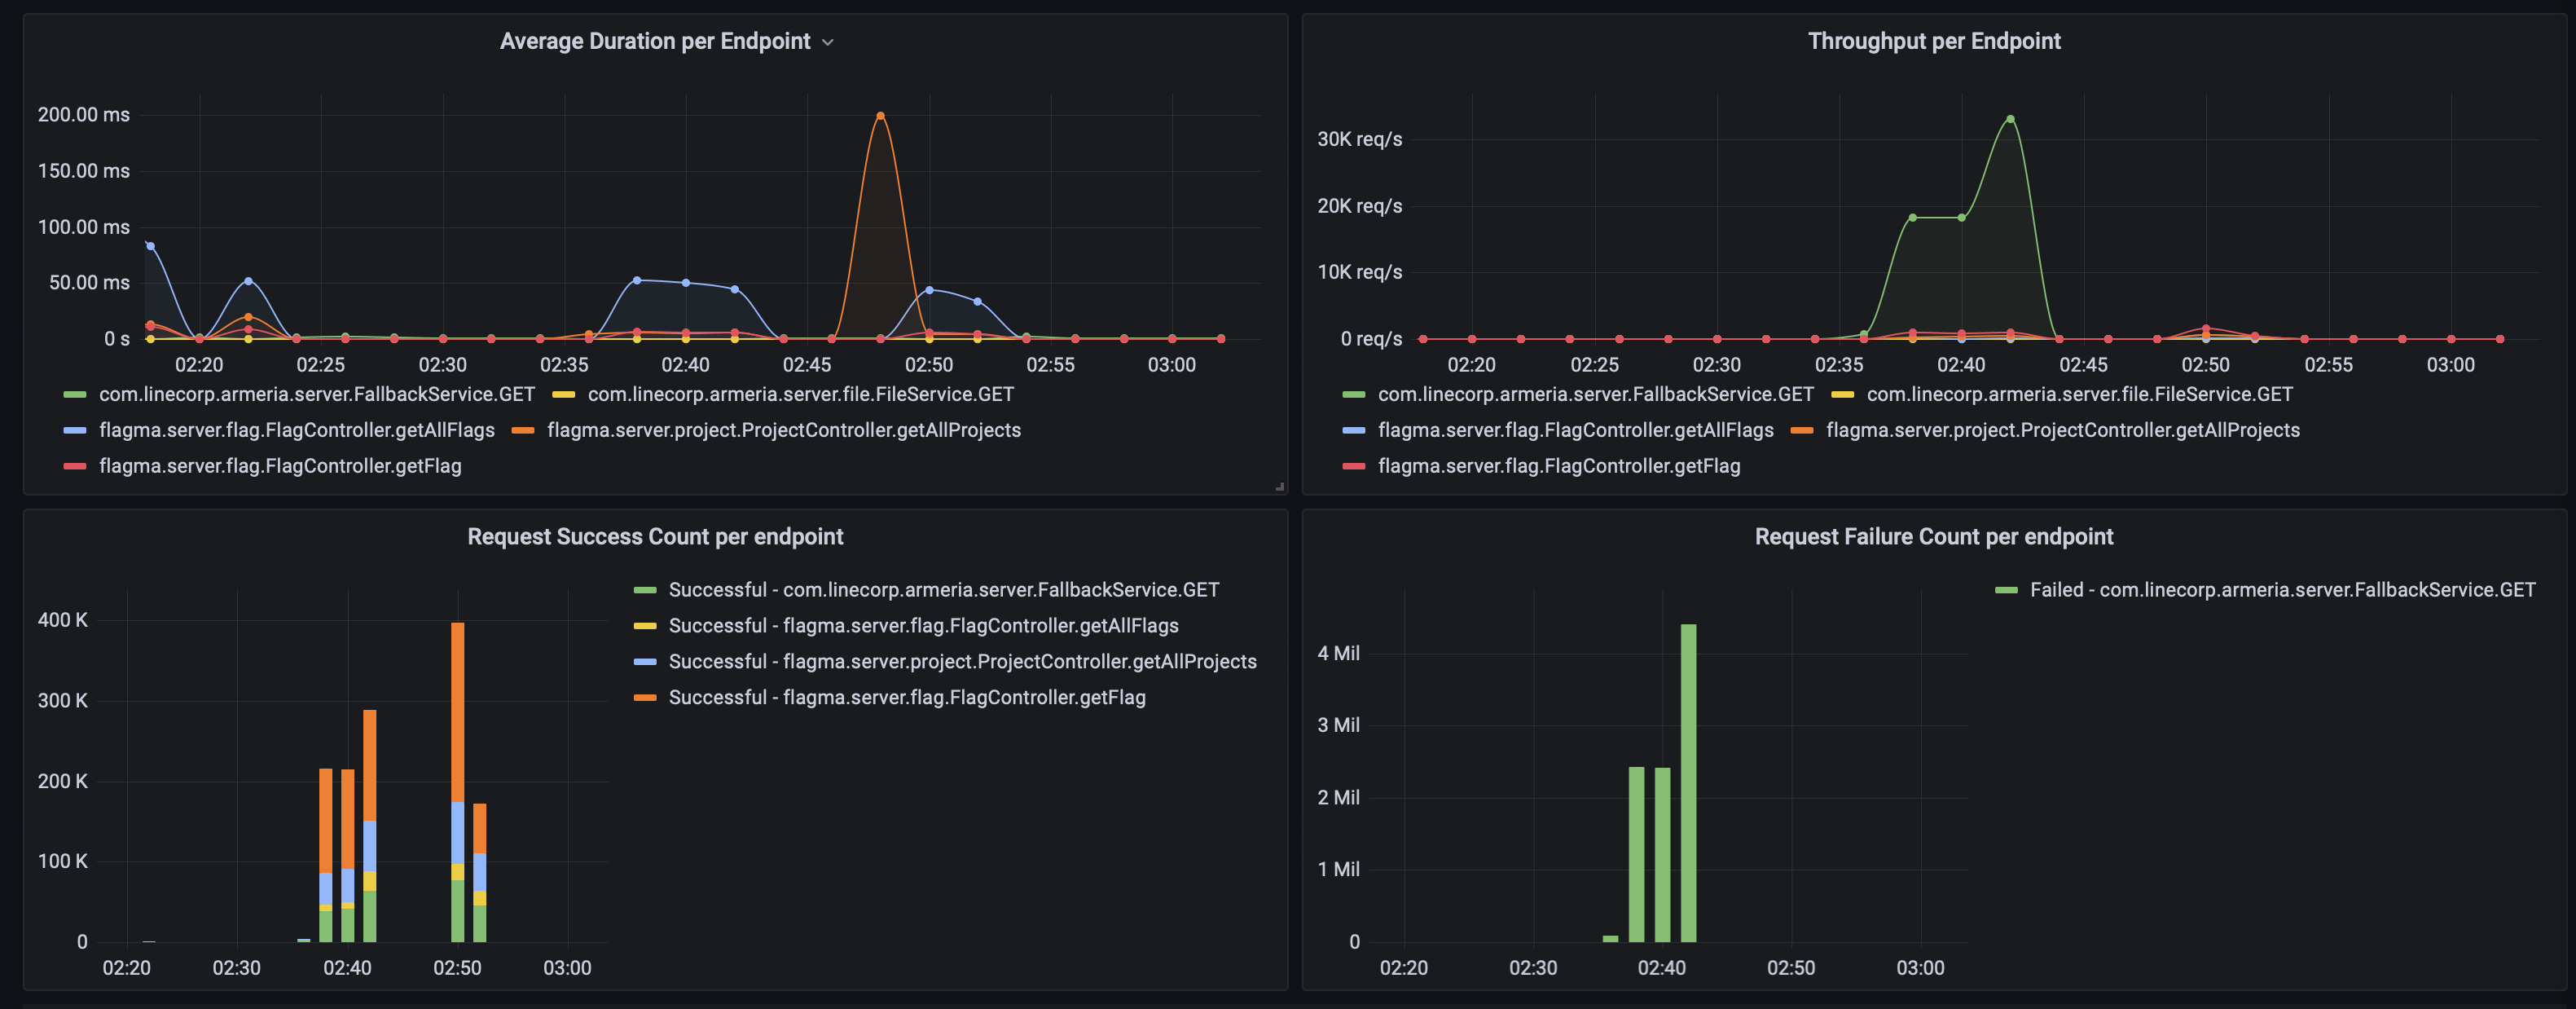
Task: Isolate Successful FlagController.getFlag legend entry
Action: point(906,697)
